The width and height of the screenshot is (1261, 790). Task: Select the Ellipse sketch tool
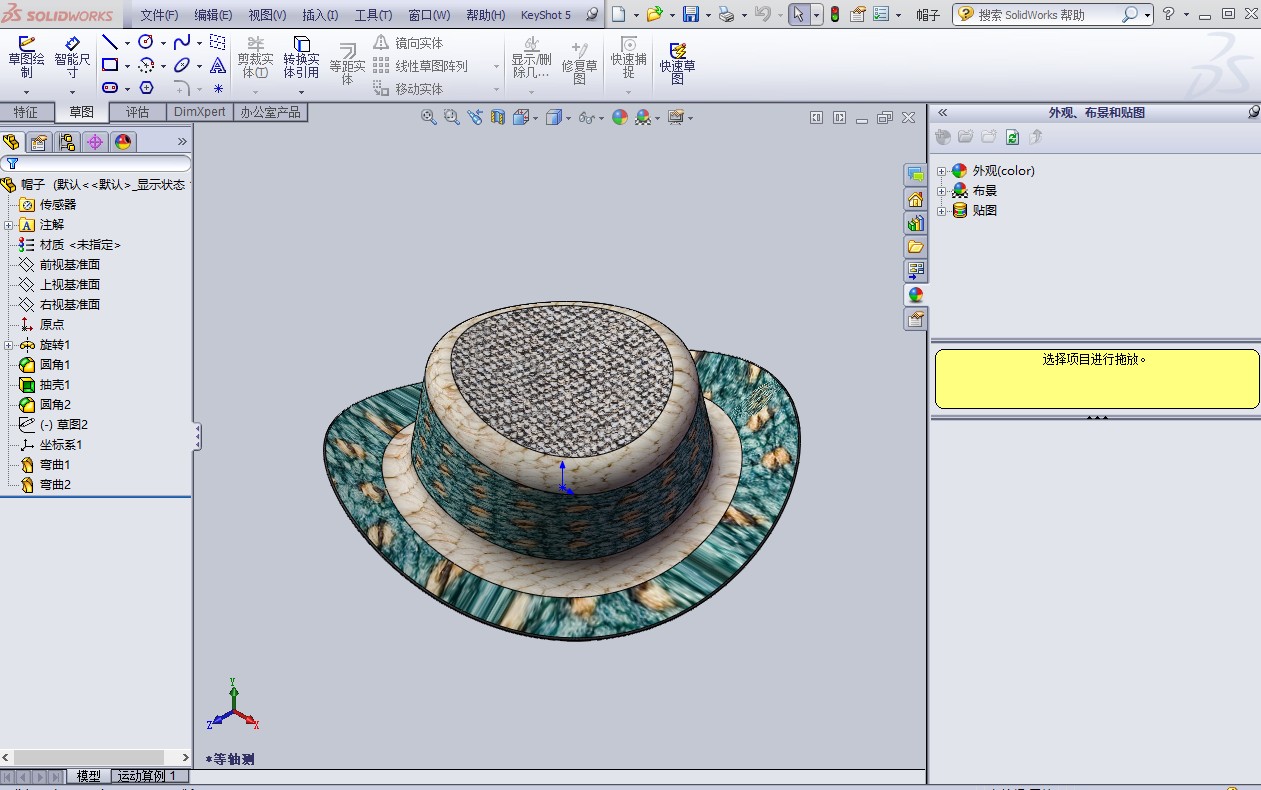pos(182,65)
